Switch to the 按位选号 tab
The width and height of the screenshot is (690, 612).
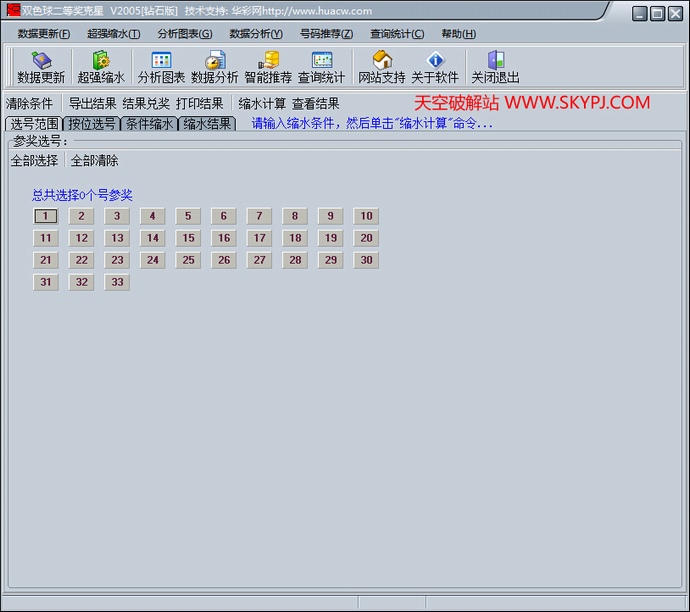pyautogui.click(x=91, y=124)
